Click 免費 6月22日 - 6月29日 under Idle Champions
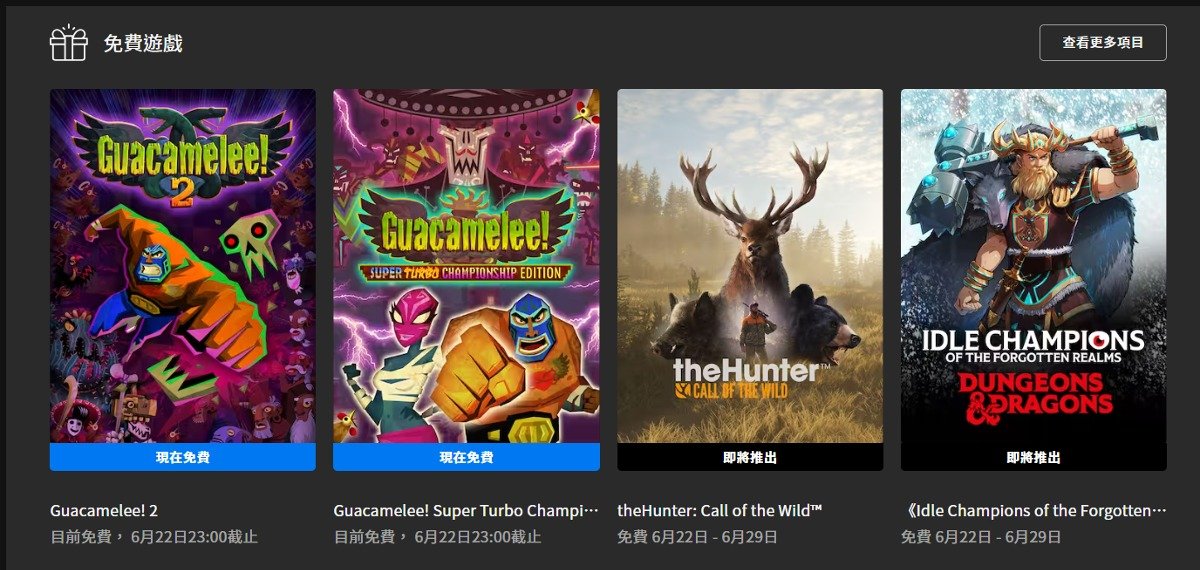 pos(981,537)
